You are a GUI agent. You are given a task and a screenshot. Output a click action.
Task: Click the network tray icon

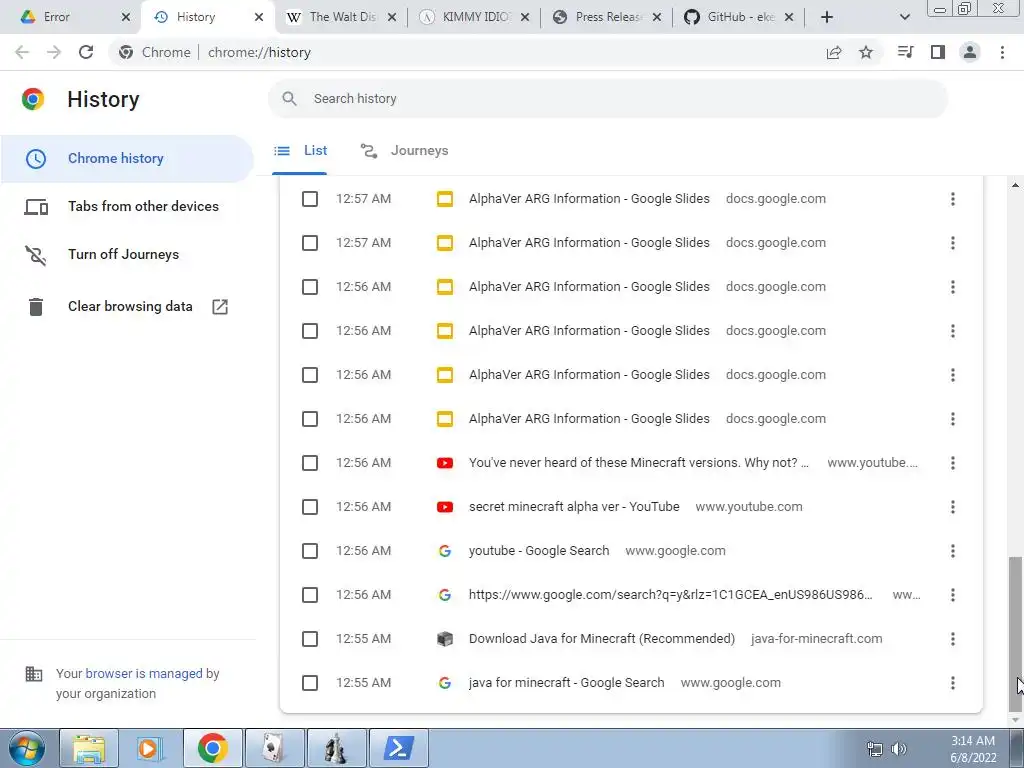pos(874,749)
